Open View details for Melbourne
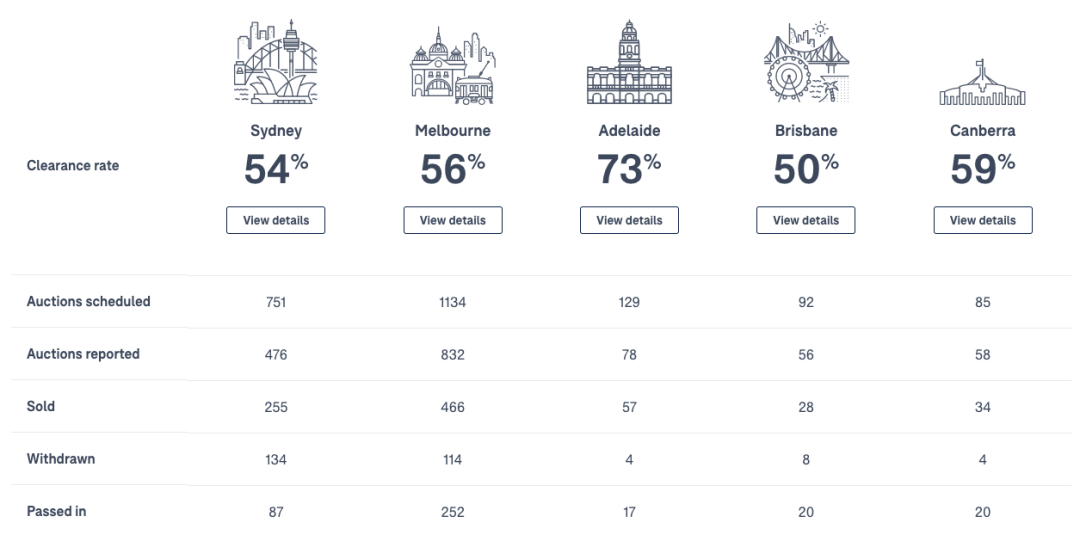The image size is (1080, 541). 453,221
